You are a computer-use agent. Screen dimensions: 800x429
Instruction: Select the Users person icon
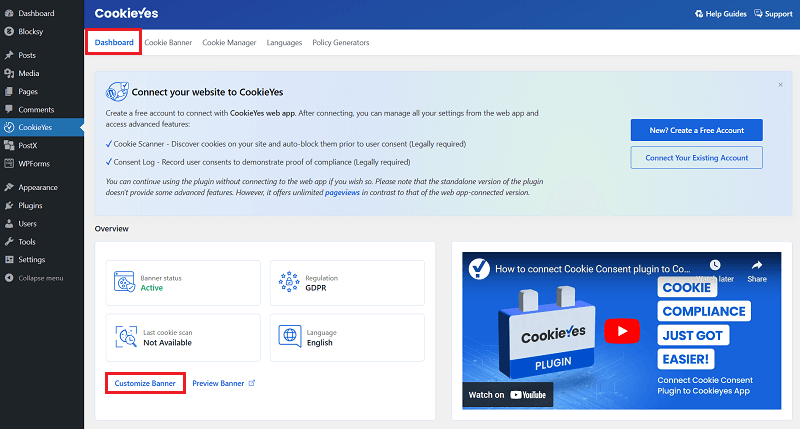(x=9, y=224)
